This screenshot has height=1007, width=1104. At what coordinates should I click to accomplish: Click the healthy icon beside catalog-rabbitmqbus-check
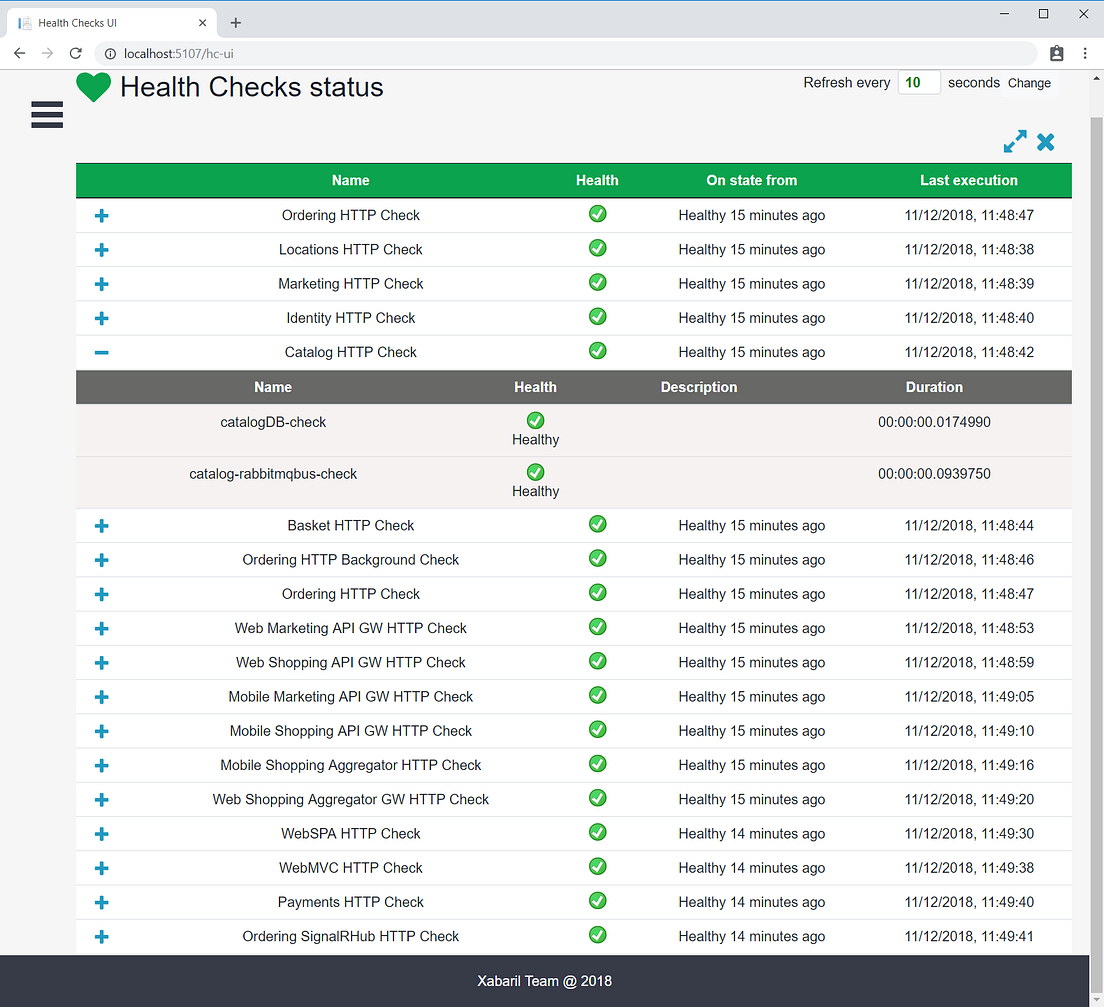(535, 472)
